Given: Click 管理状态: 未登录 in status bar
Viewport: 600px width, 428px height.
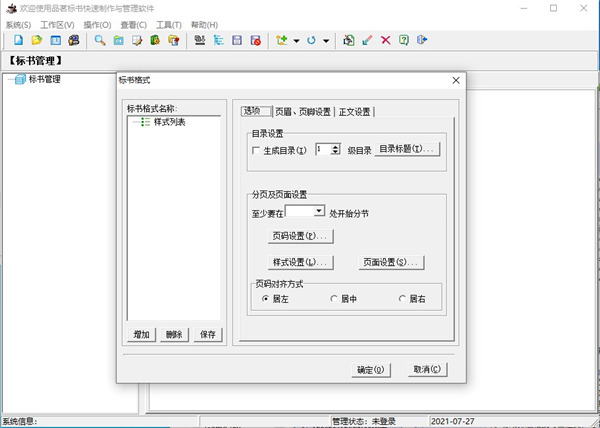Looking at the screenshot, I should (x=364, y=421).
